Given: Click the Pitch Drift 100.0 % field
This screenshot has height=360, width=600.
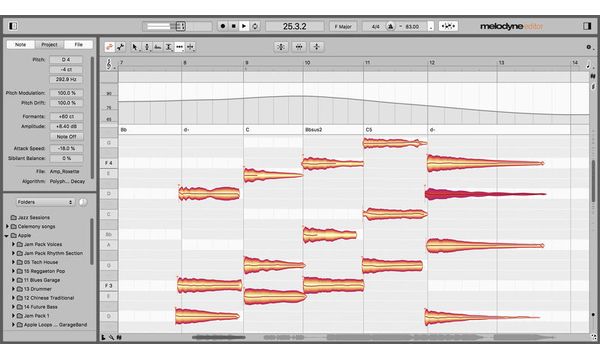Looking at the screenshot, I should coord(66,103).
